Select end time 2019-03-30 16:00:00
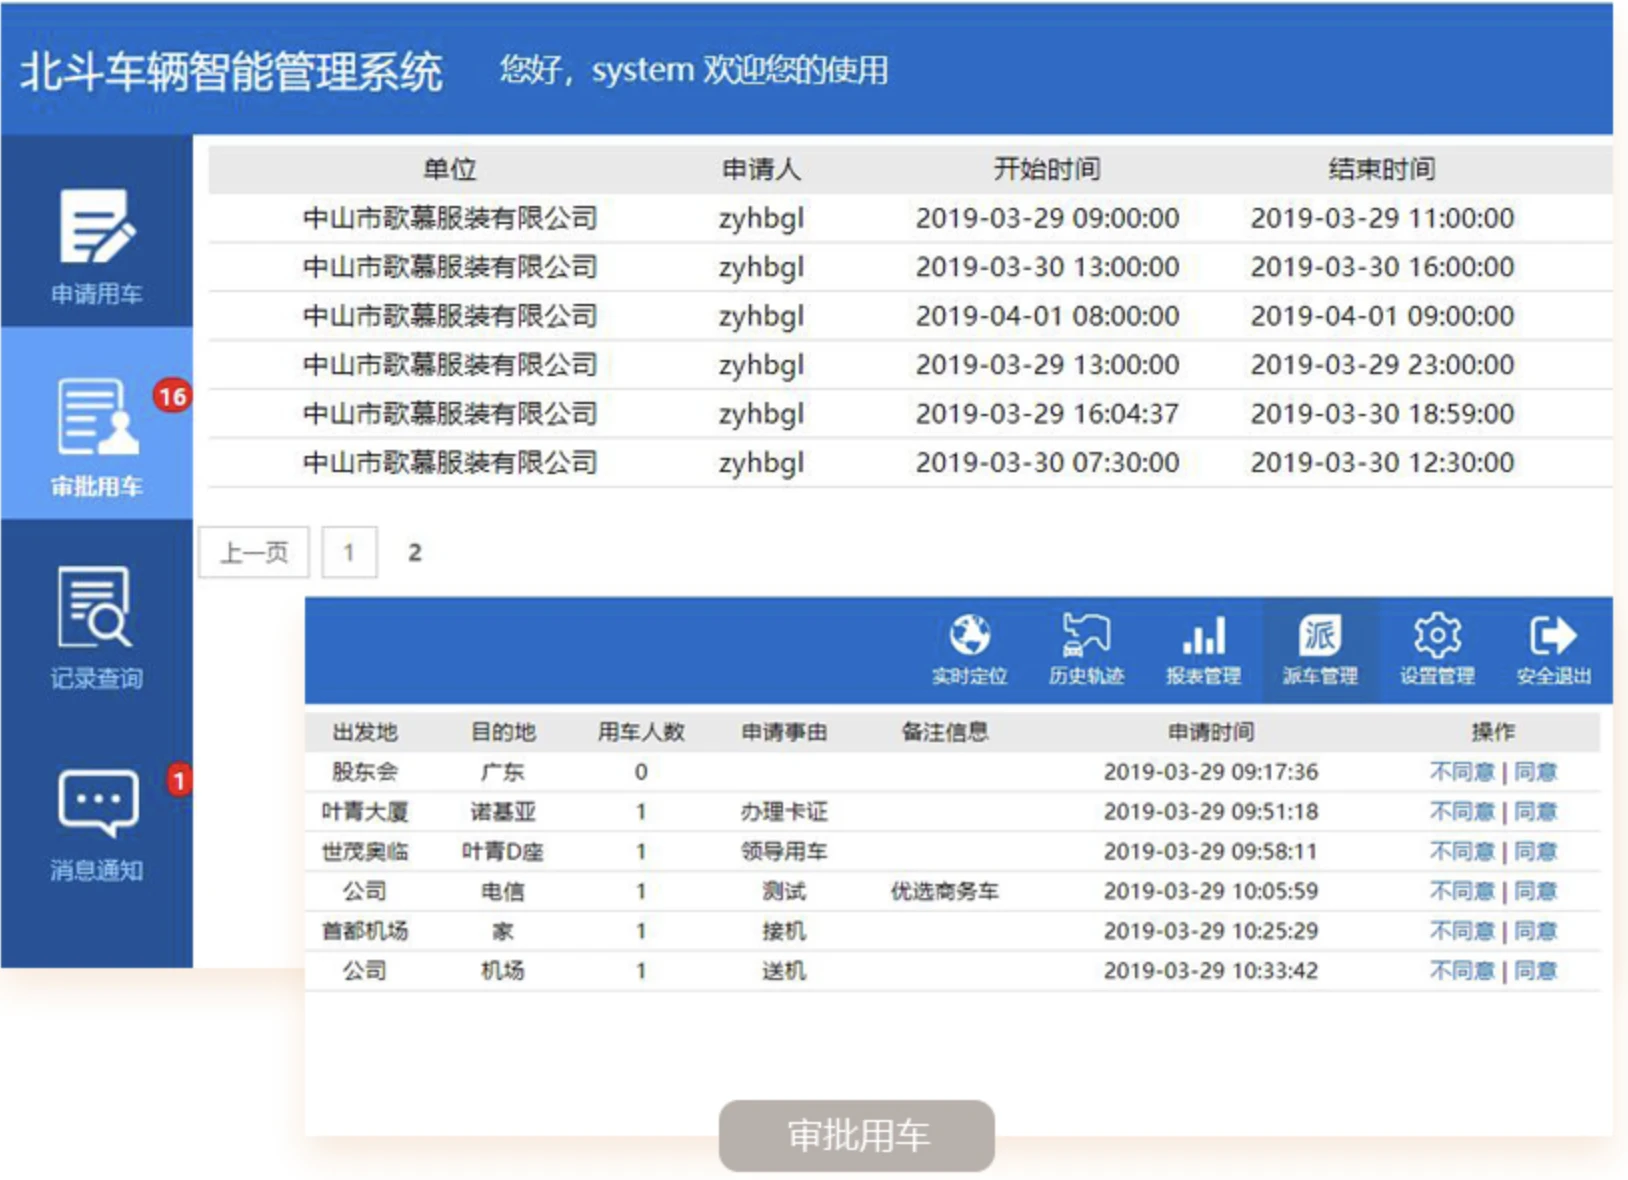 tap(1382, 267)
